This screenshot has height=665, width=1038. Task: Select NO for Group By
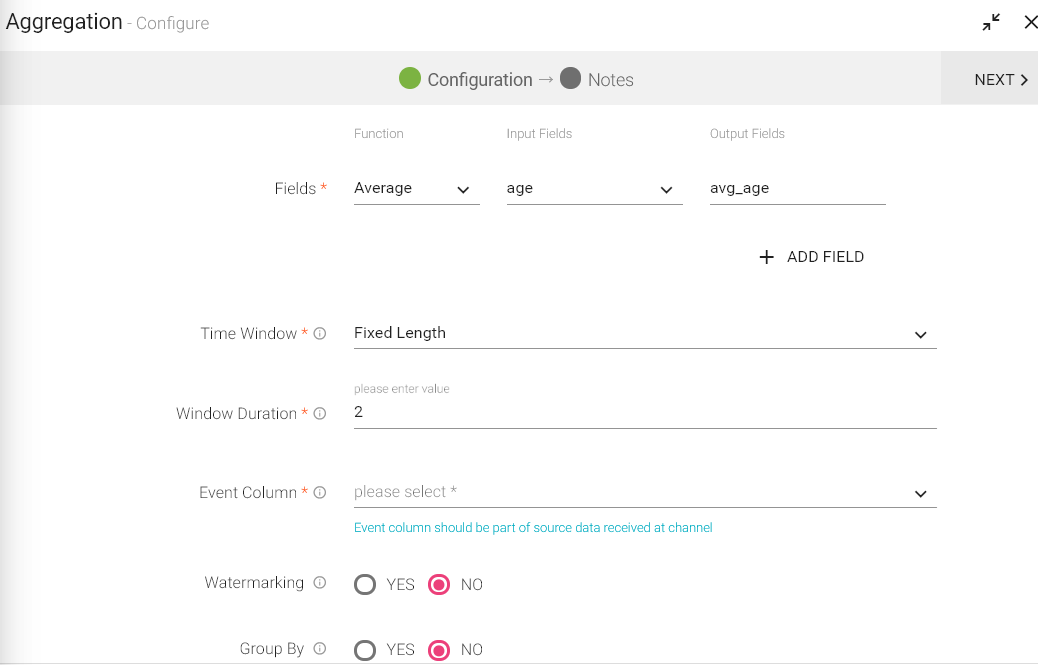439,651
